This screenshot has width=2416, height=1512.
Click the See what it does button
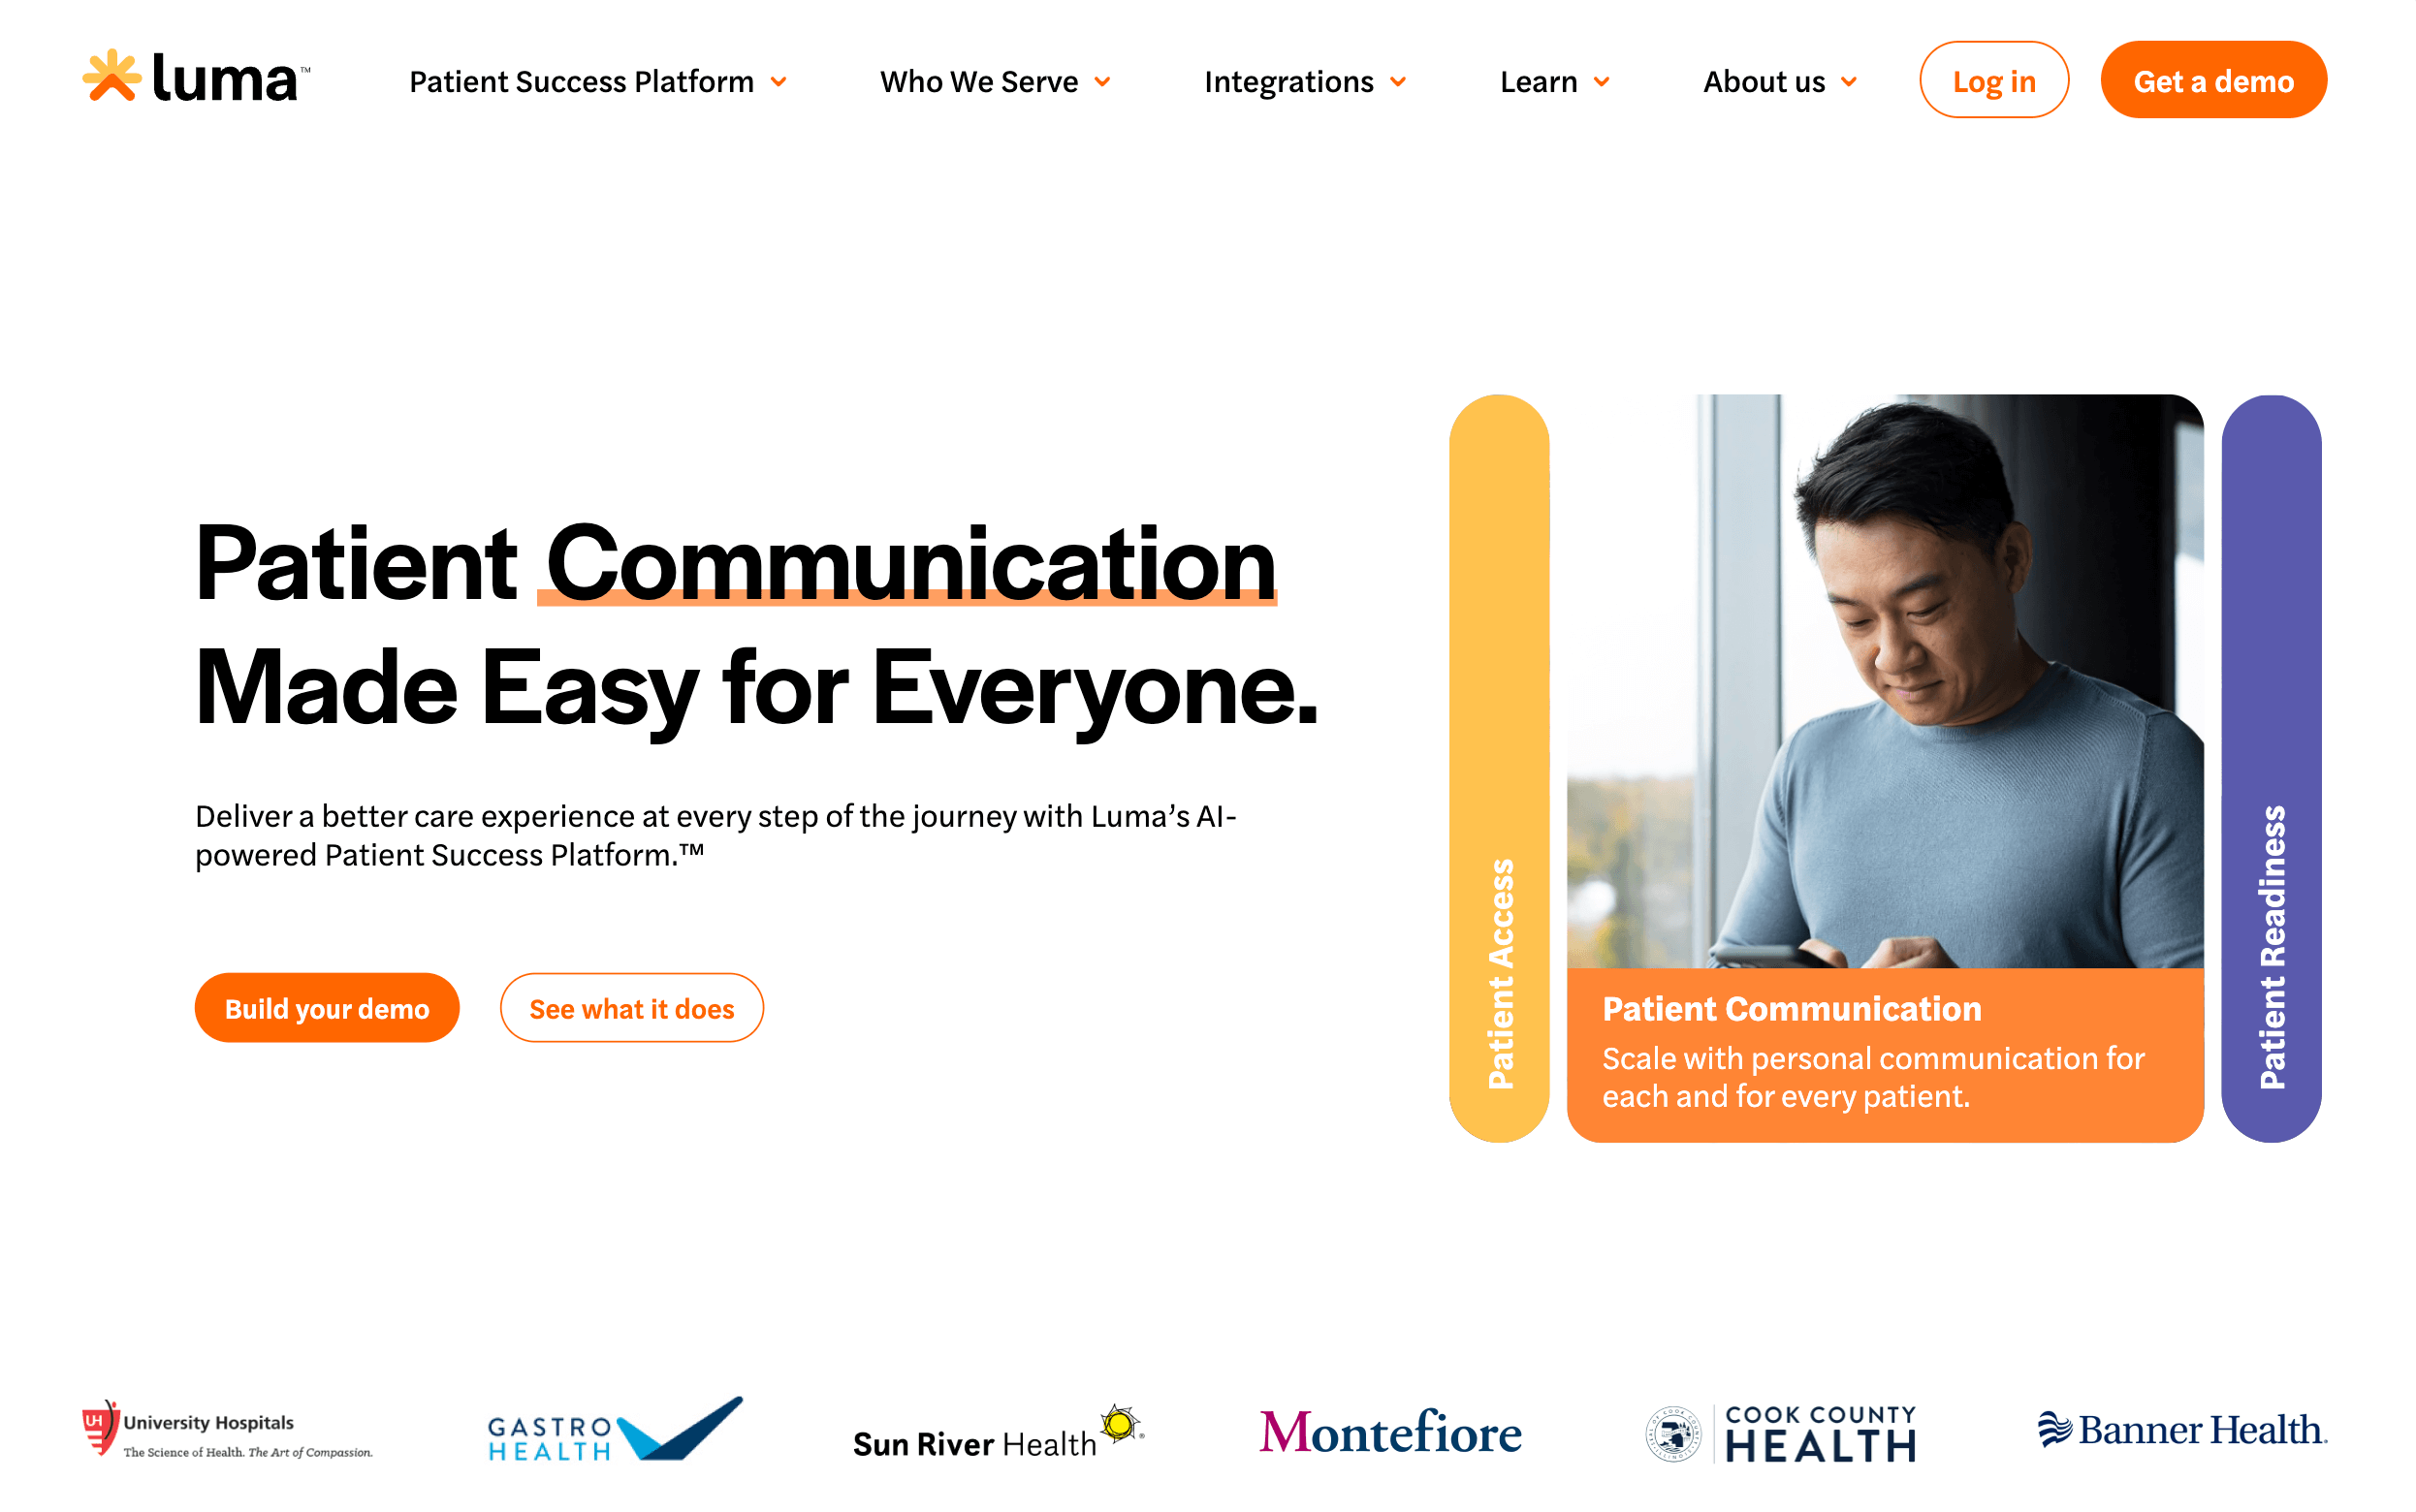click(x=630, y=1007)
